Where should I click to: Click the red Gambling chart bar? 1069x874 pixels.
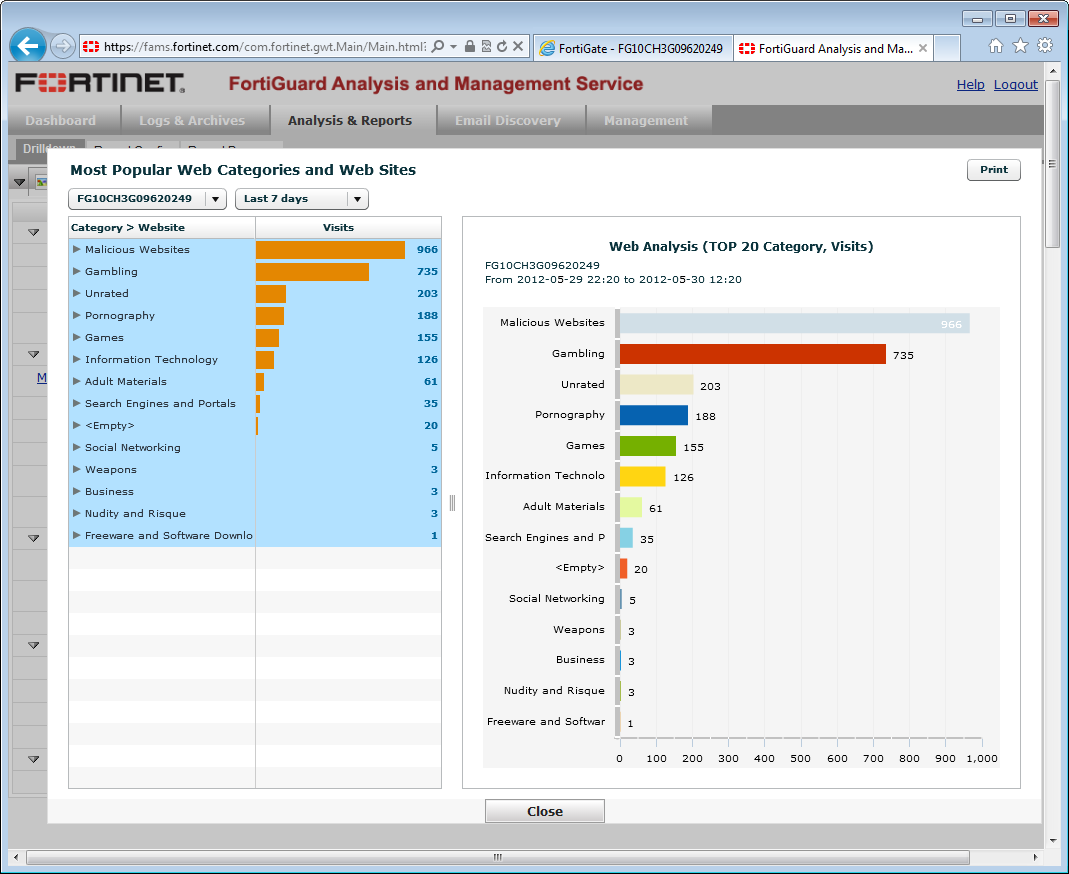[753, 354]
